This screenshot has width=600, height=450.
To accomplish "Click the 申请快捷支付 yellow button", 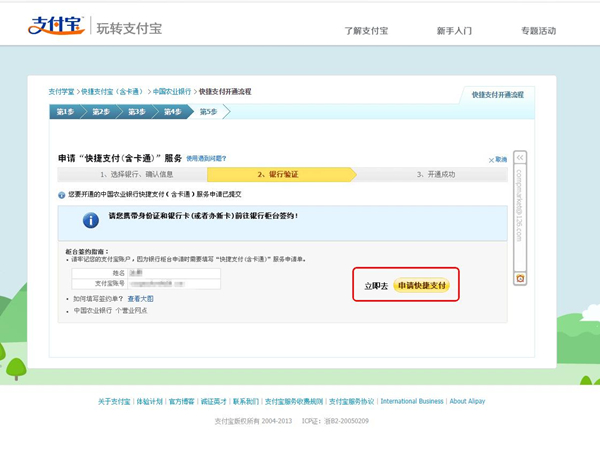I will point(421,286).
